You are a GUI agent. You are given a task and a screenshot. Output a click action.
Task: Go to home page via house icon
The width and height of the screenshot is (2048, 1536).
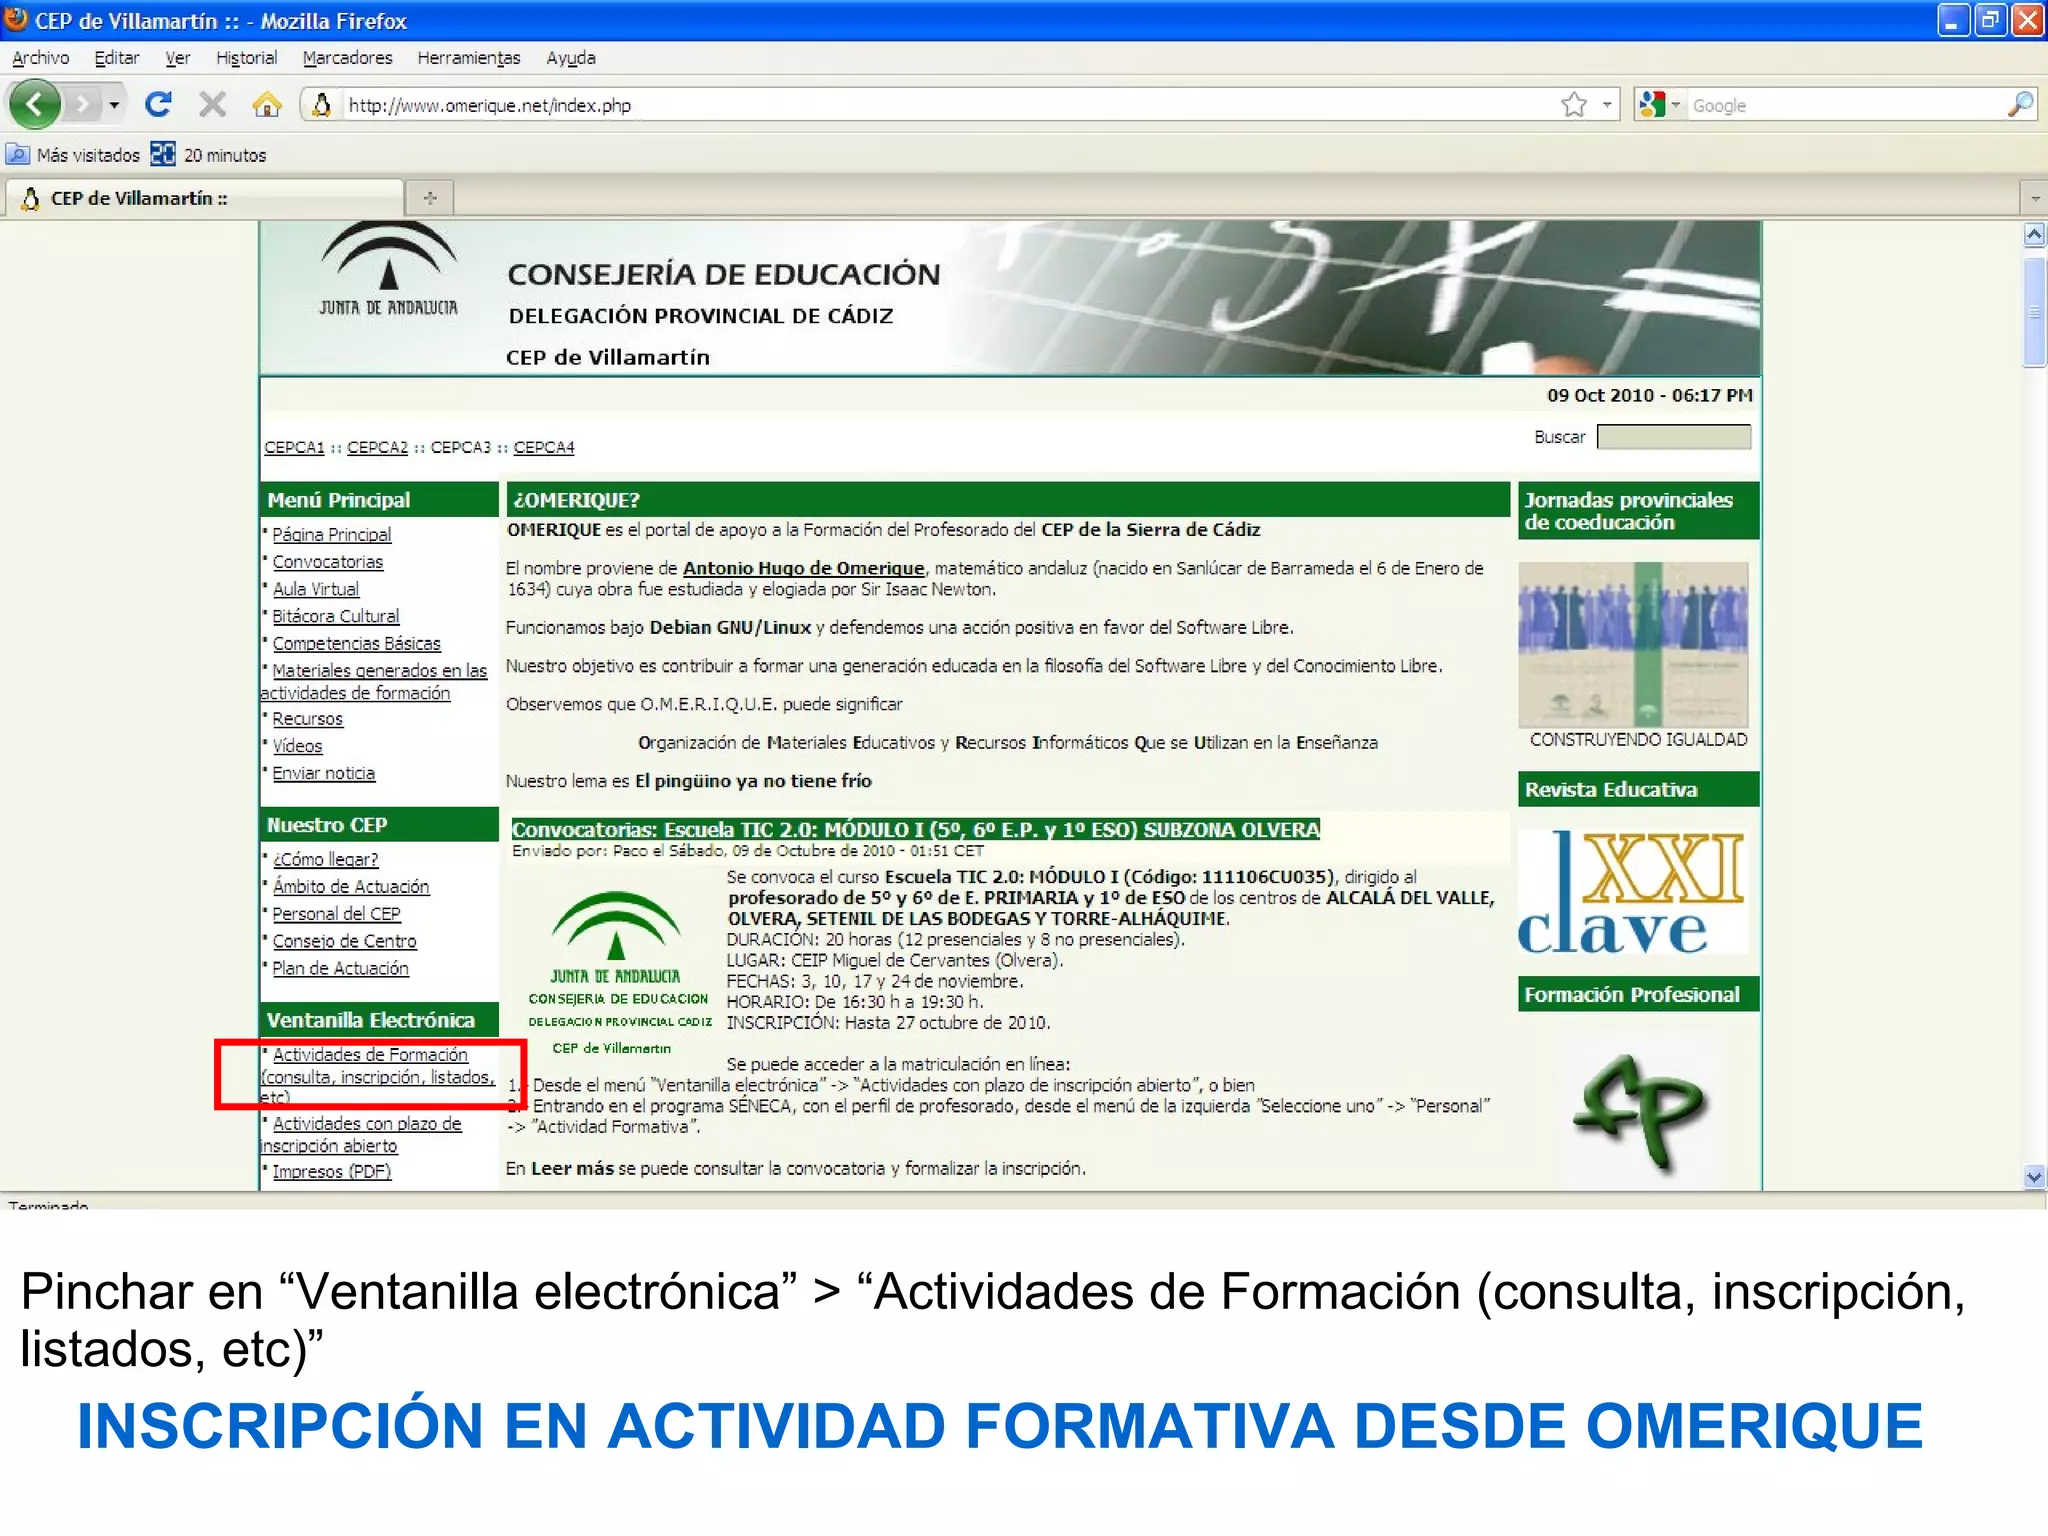point(266,104)
